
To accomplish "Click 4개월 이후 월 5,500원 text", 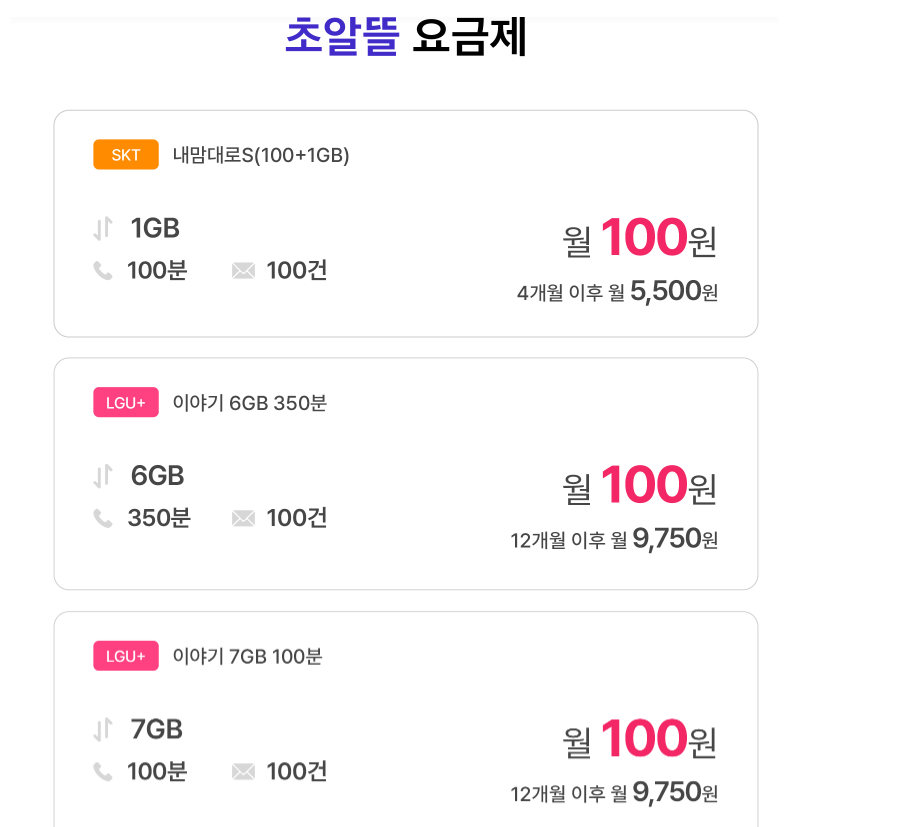I will pos(617,292).
